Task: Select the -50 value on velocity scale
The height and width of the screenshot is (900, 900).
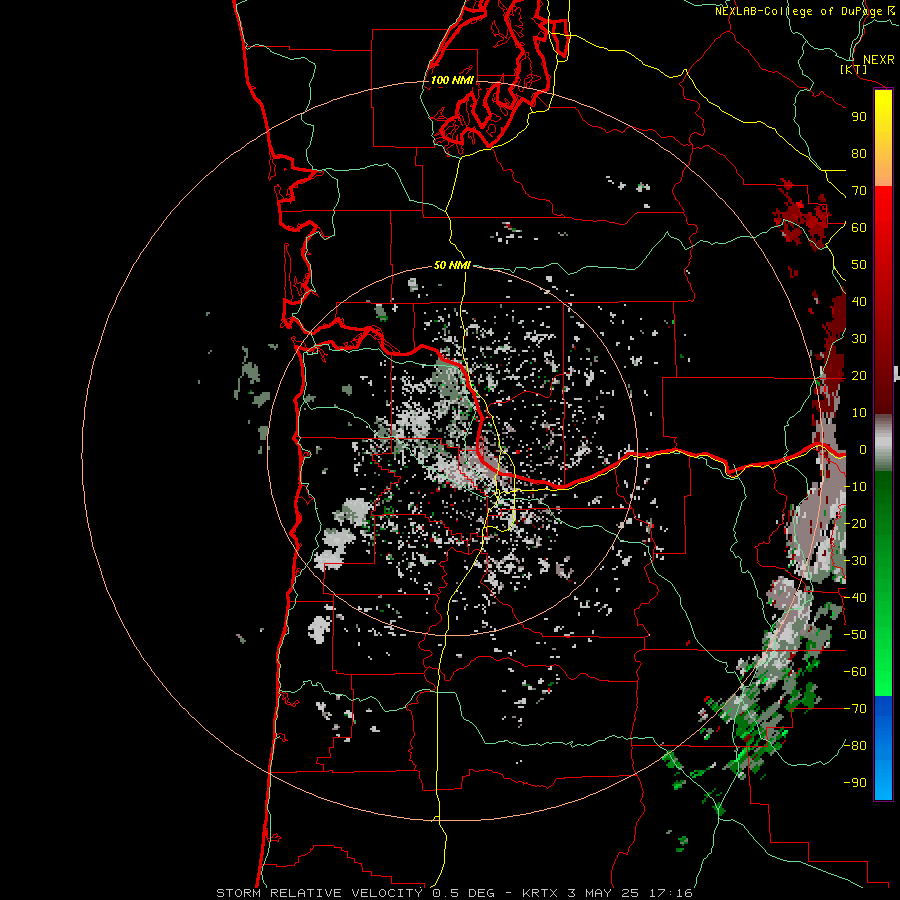Action: coord(855,635)
